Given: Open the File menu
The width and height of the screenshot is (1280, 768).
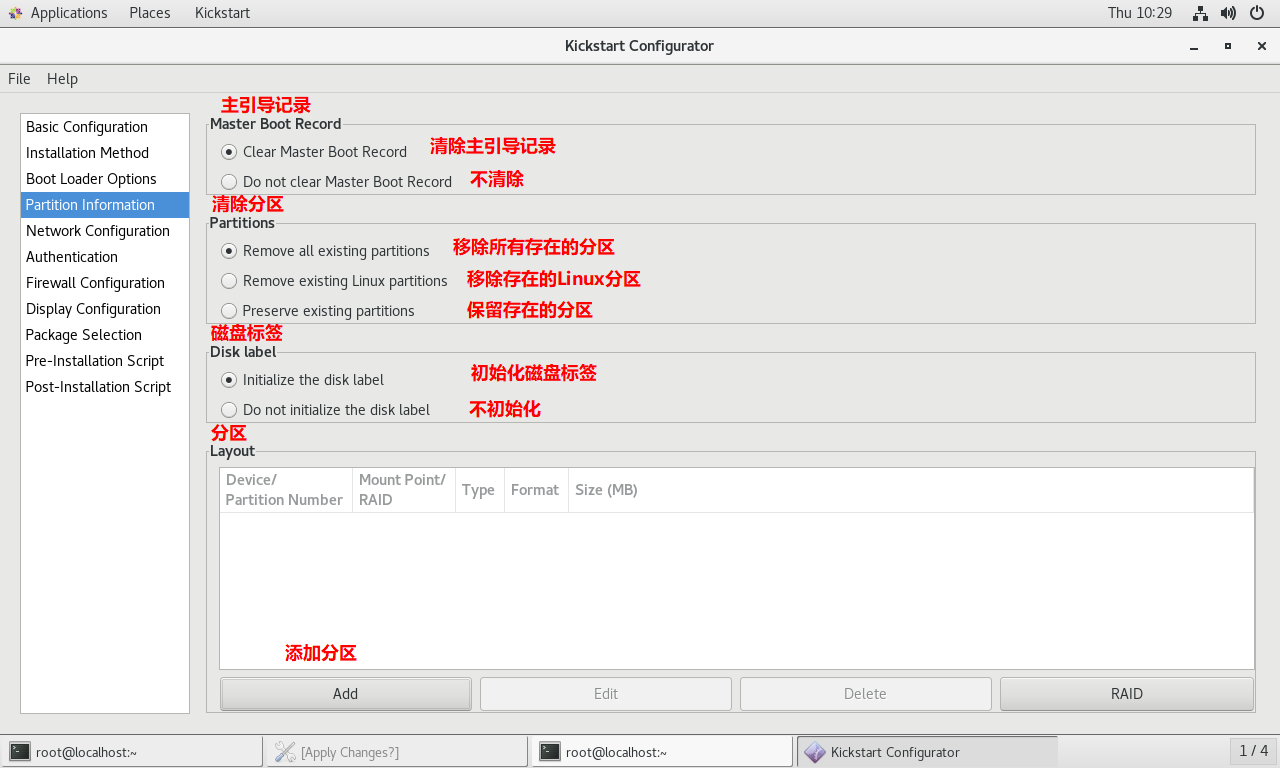Looking at the screenshot, I should (19, 79).
